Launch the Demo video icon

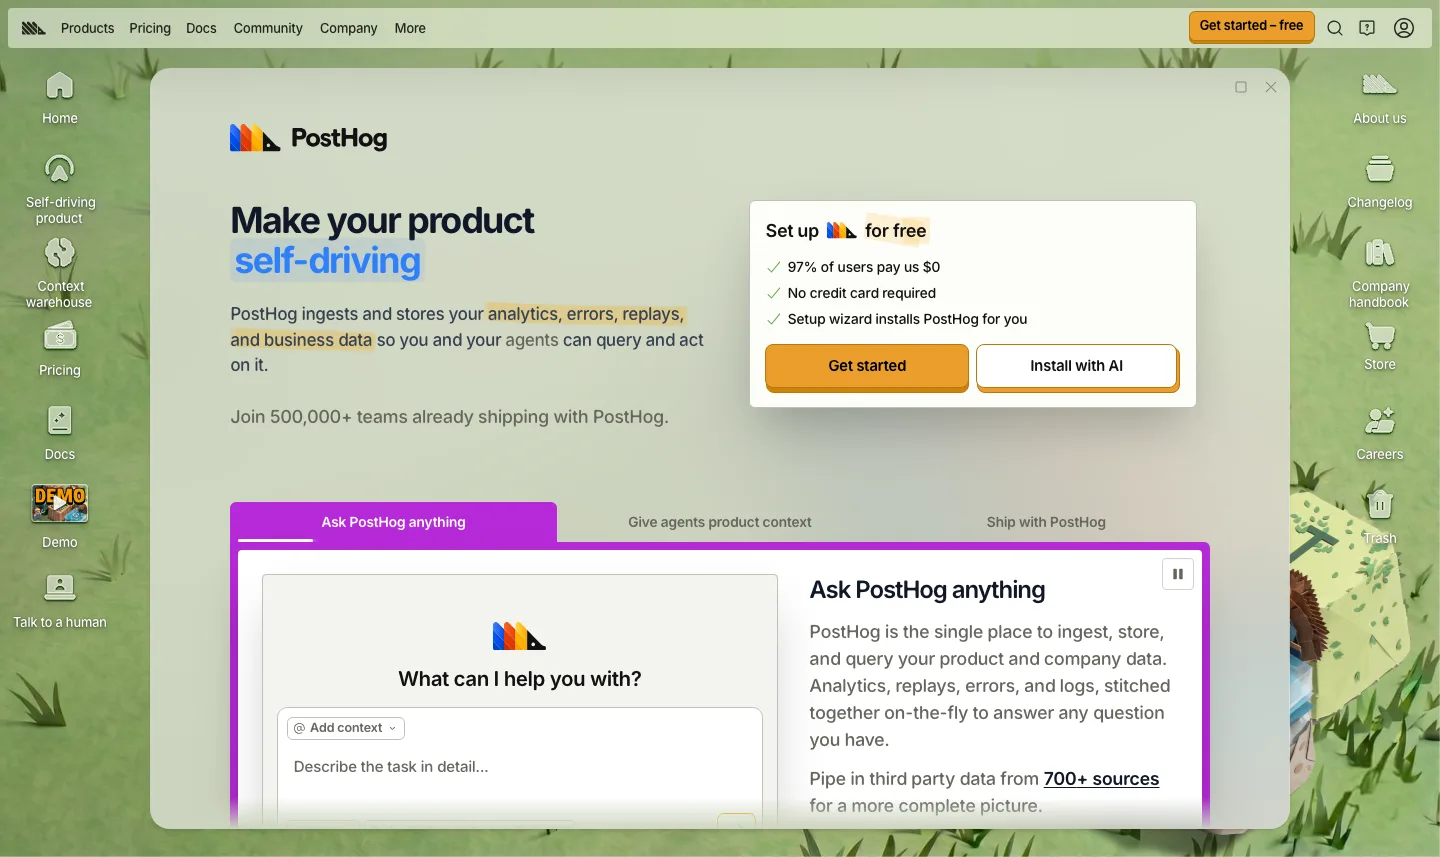pos(60,516)
